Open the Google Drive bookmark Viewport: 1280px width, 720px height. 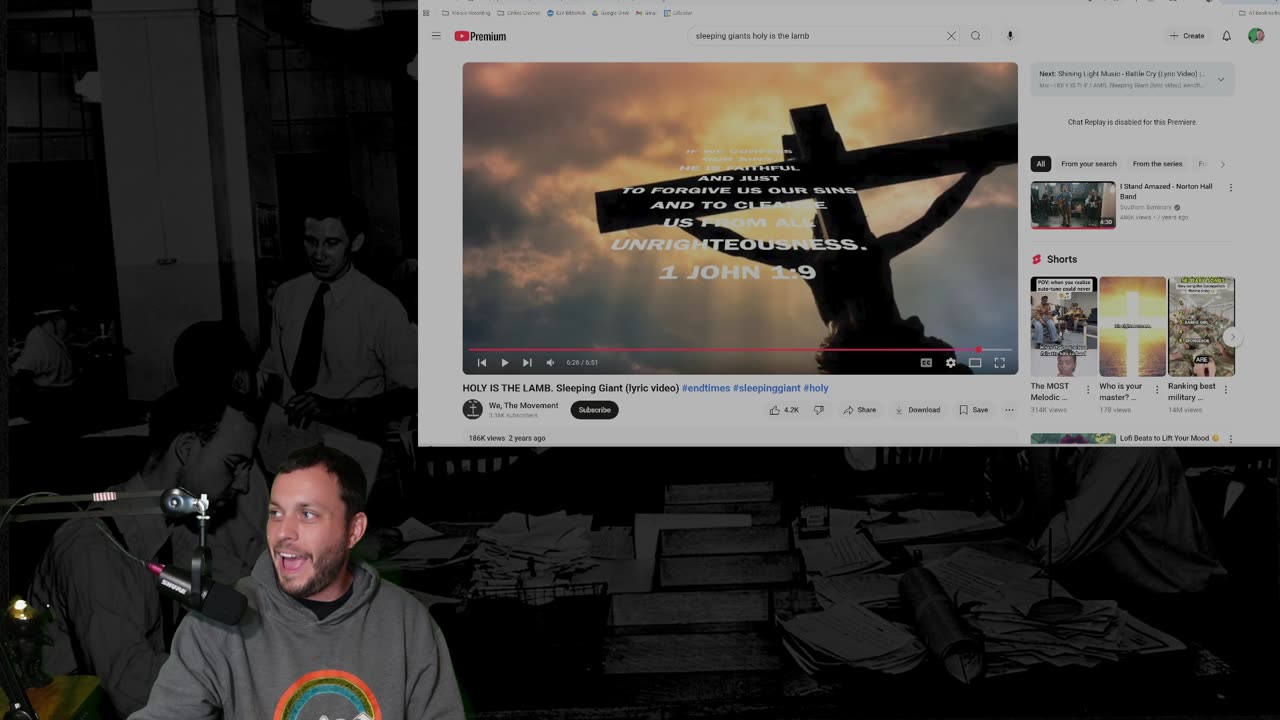611,13
